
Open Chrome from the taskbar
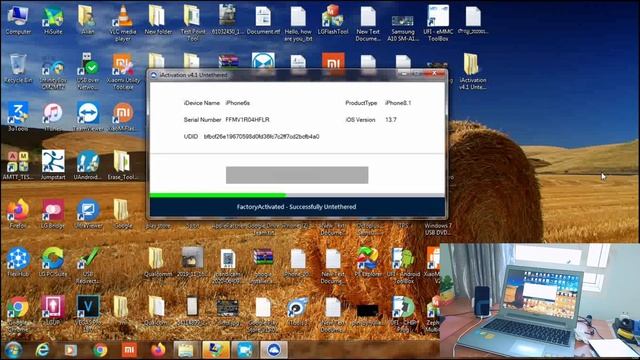coord(100,350)
